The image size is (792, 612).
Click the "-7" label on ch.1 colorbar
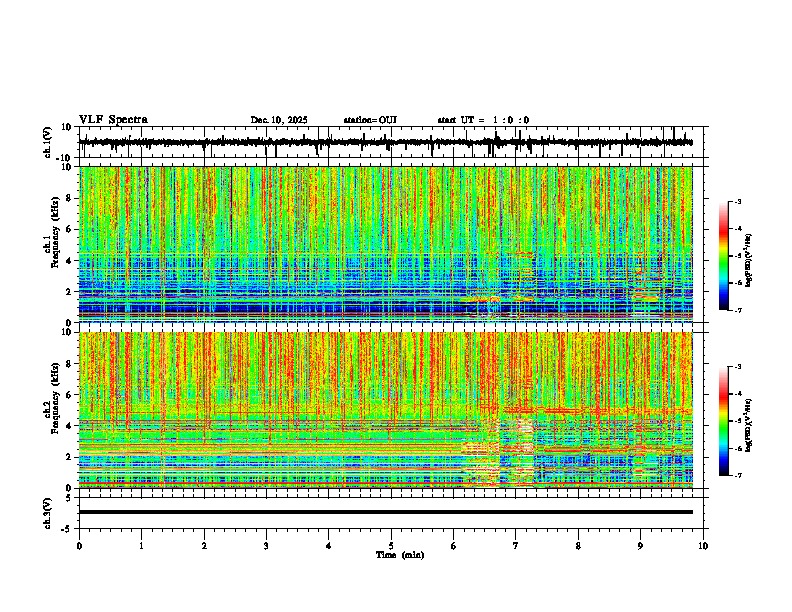pos(738,311)
